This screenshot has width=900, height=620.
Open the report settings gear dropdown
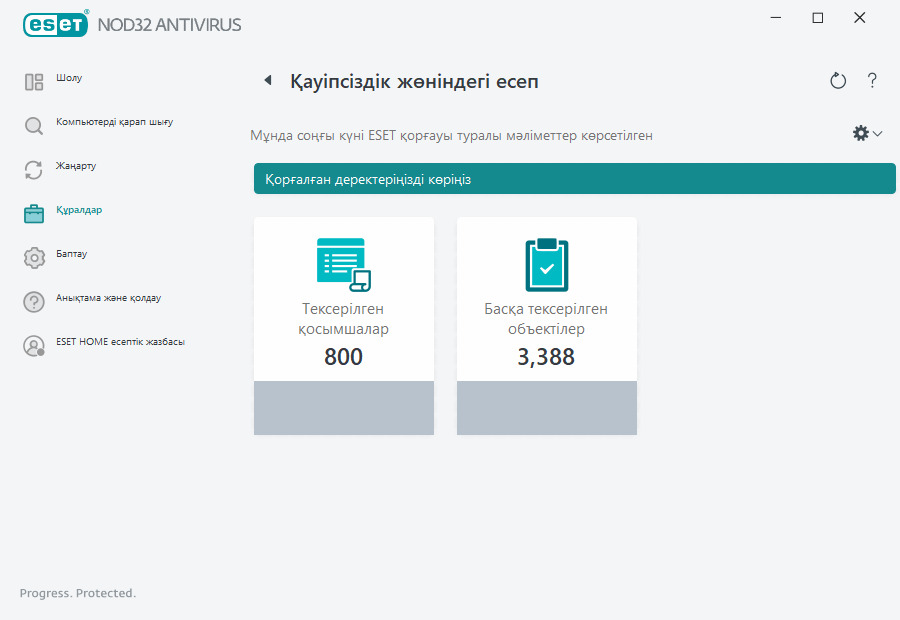(866, 133)
